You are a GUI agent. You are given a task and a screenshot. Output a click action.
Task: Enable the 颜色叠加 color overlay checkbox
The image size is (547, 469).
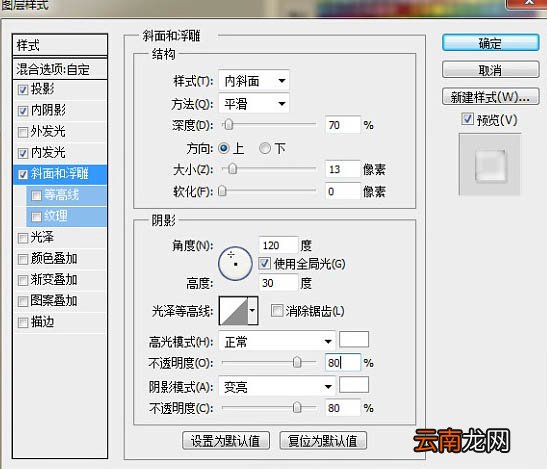(x=23, y=259)
